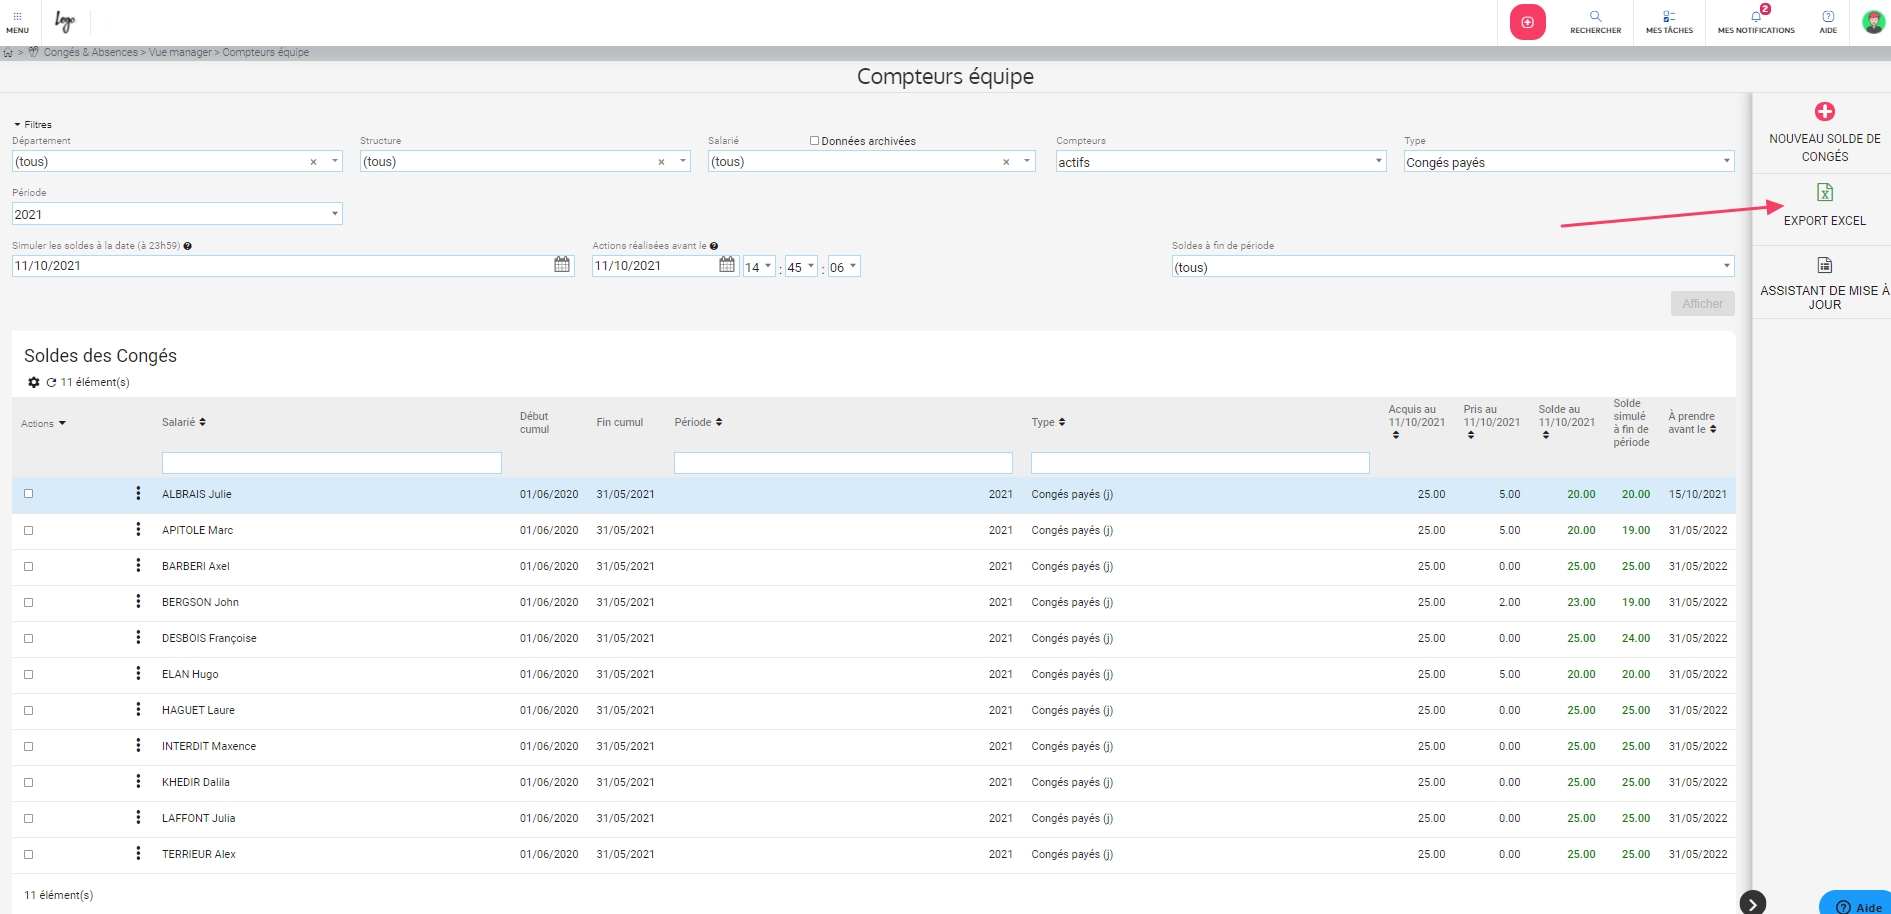Open row actions menu for HAGUET Laure
Image resolution: width=1891 pixels, height=914 pixels.
pos(138,709)
